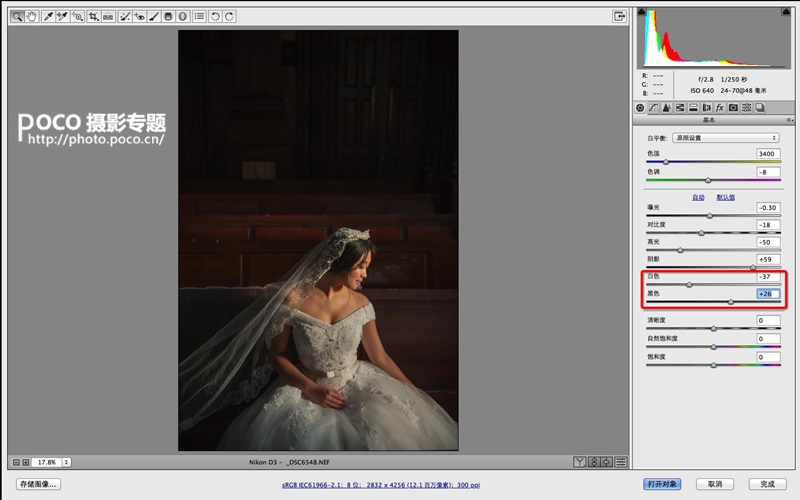The width and height of the screenshot is (800, 500).
Task: Select the White Balance eyedropper tool
Action: pyautogui.click(x=48, y=16)
